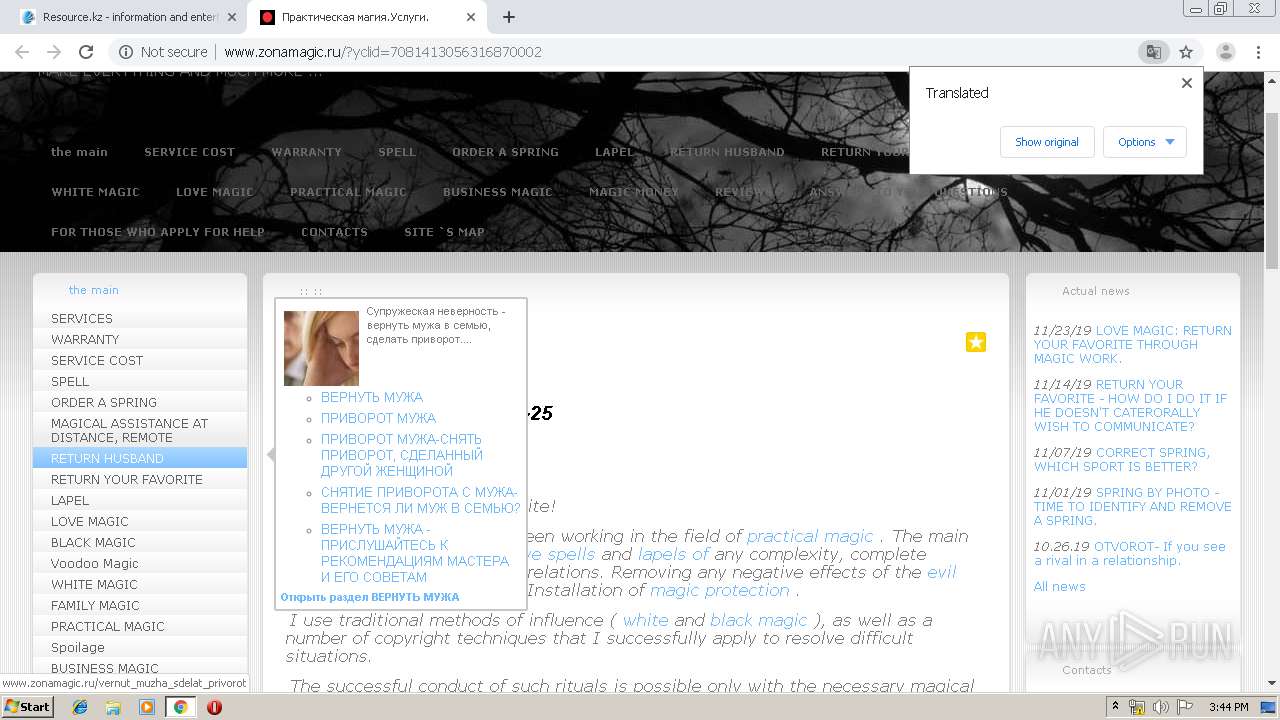
Task: Select RETURN HUSBAND in left sidebar
Action: pos(140,458)
